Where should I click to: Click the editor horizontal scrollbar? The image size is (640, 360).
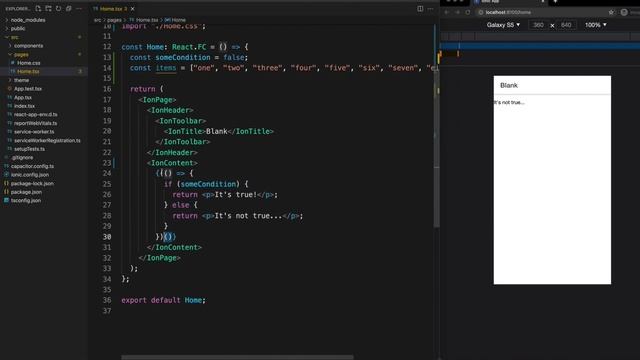237,357
